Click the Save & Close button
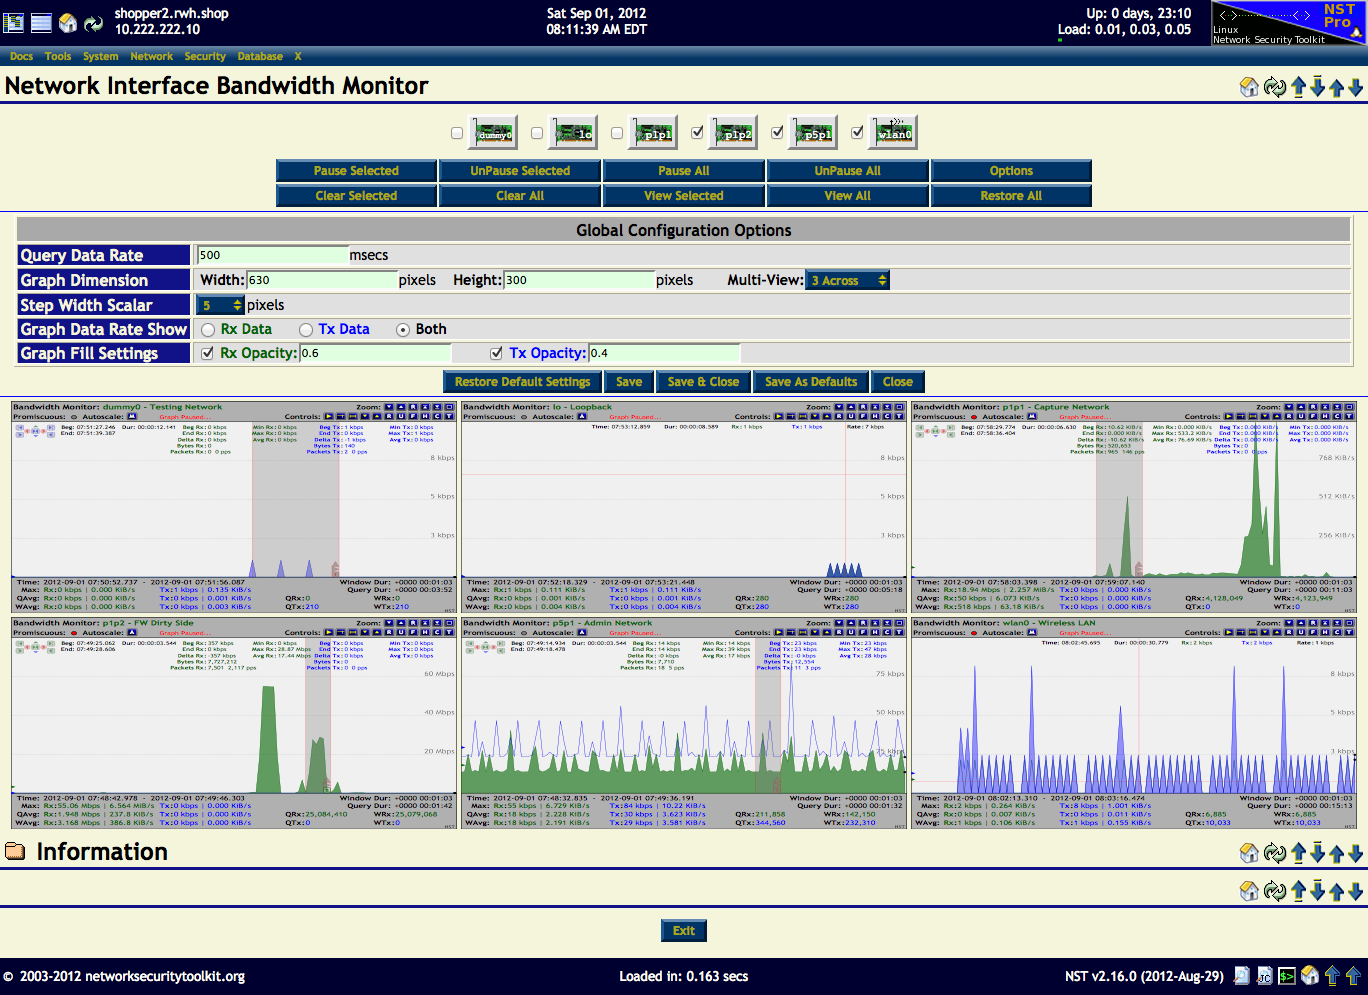Viewport: 1368px width, 995px height. click(x=703, y=382)
